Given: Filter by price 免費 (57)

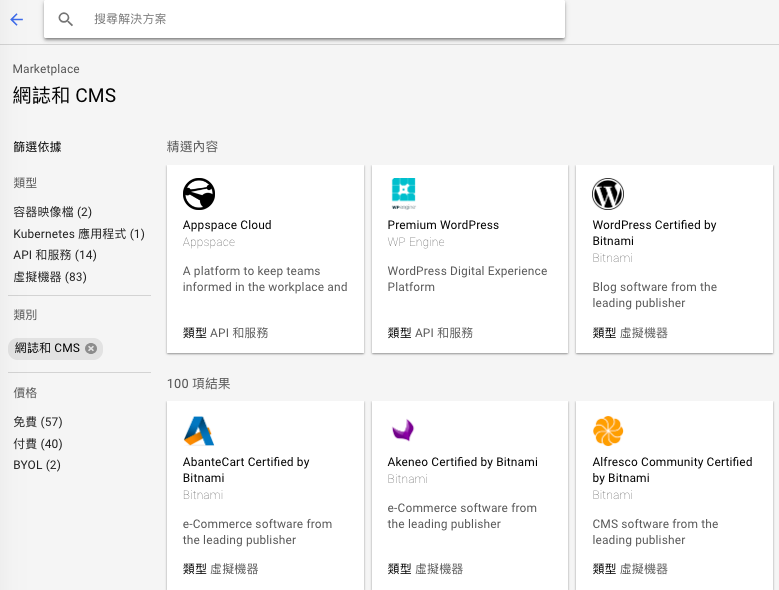Looking at the screenshot, I should pos(38,422).
